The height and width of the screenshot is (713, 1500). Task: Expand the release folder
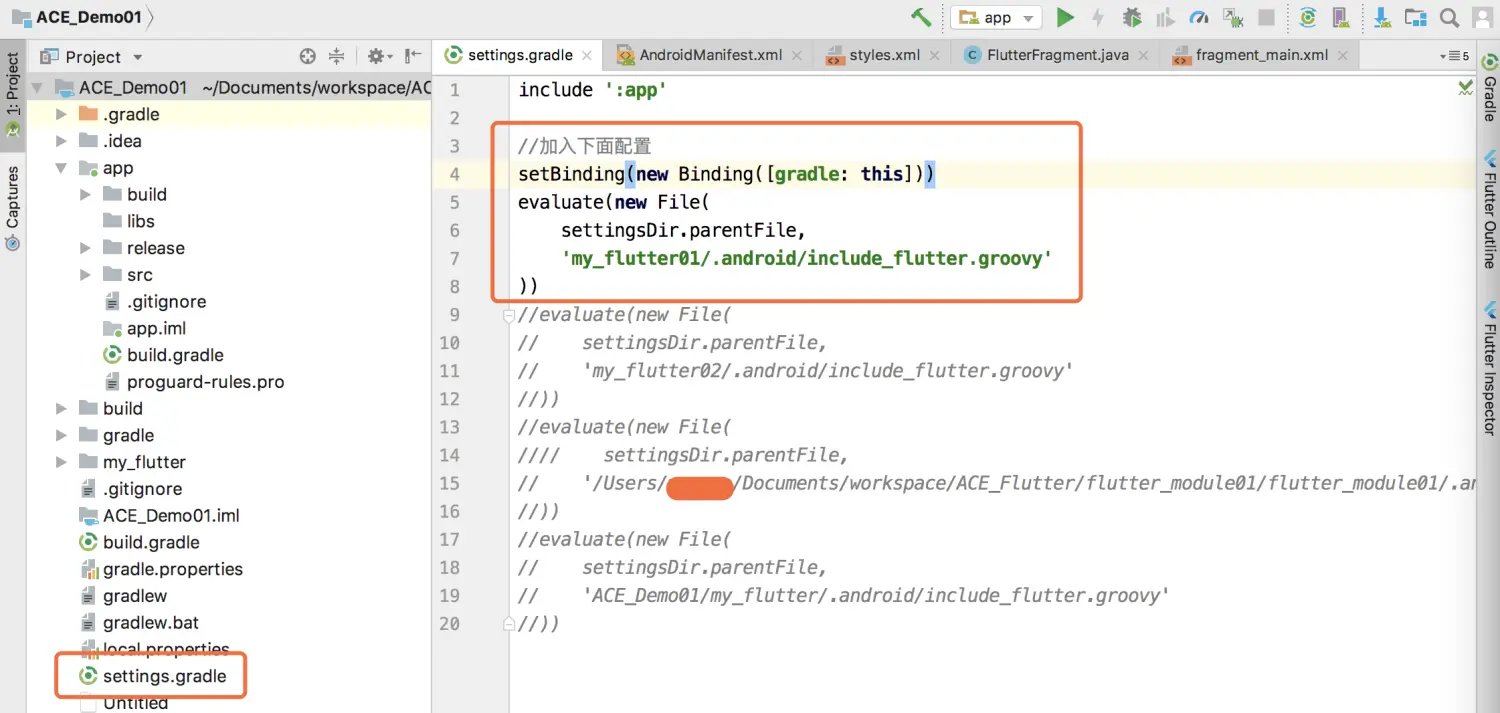pyautogui.click(x=86, y=248)
